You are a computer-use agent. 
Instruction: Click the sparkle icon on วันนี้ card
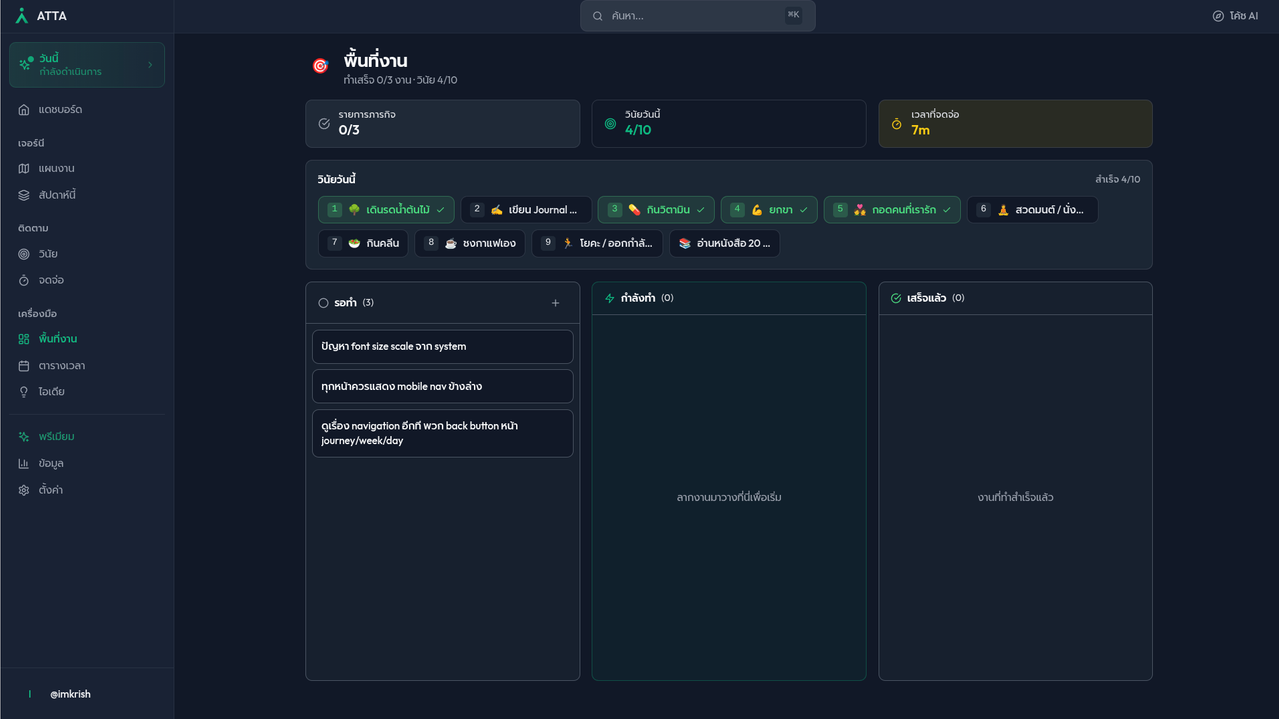click(x=25, y=65)
